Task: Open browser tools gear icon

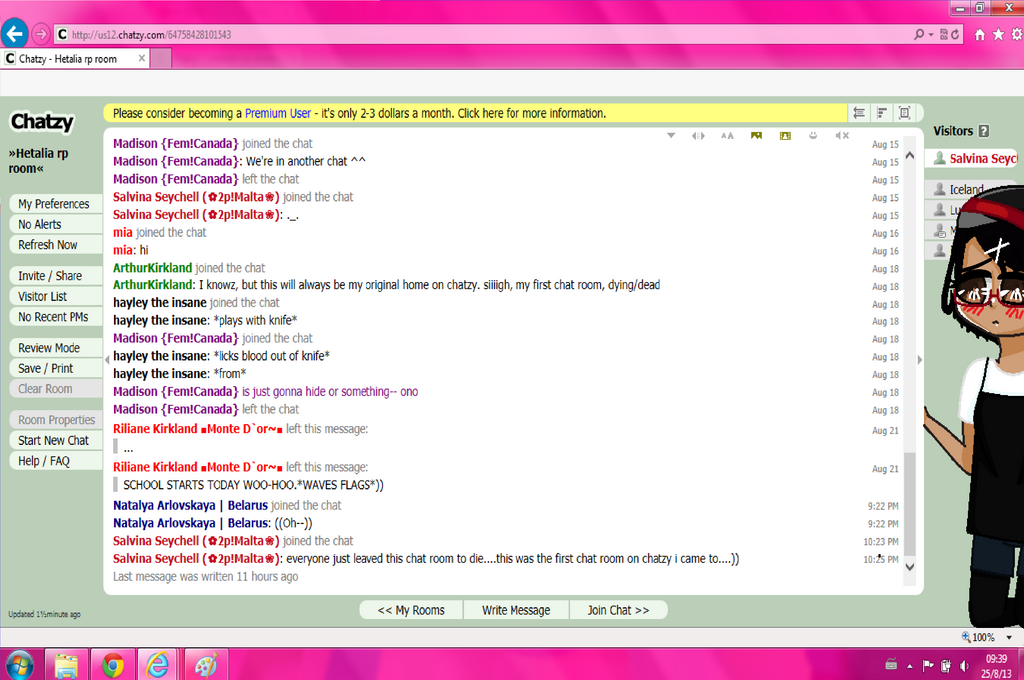Action: tap(1017, 35)
